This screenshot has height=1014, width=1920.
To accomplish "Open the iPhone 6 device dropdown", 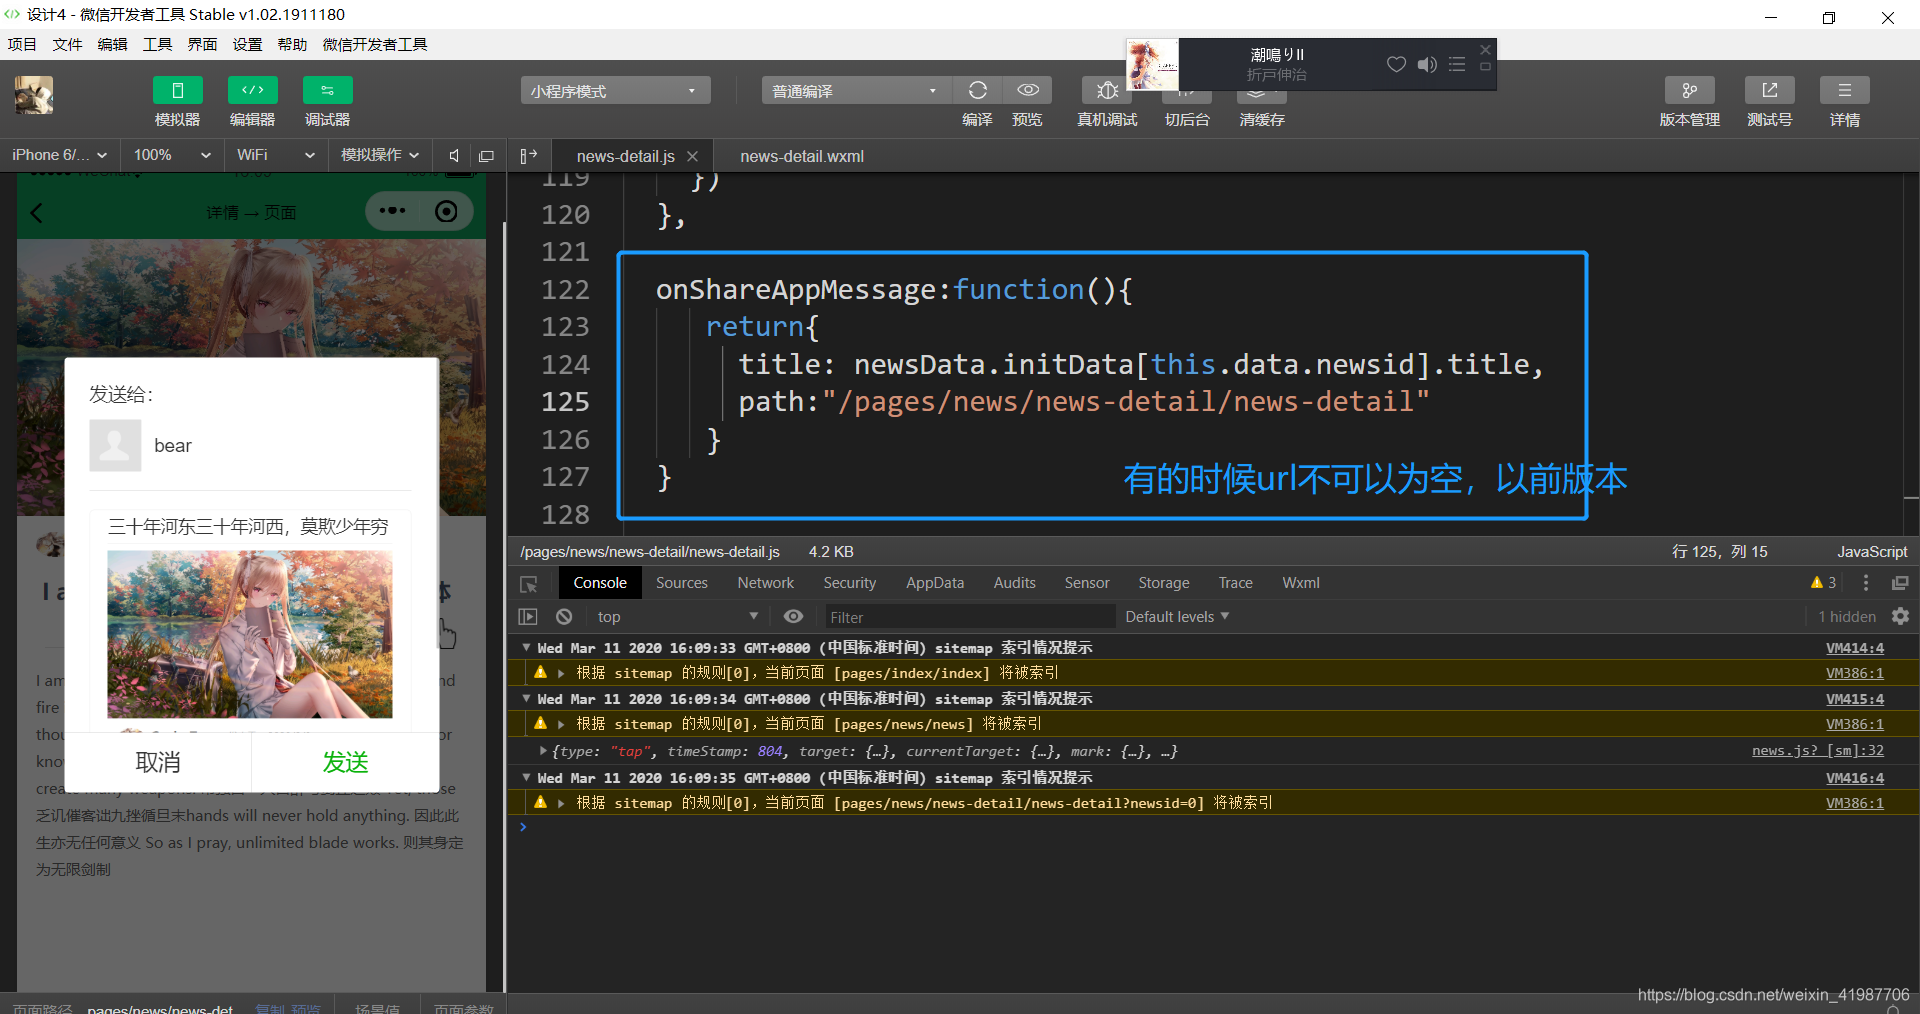I will pos(59,155).
